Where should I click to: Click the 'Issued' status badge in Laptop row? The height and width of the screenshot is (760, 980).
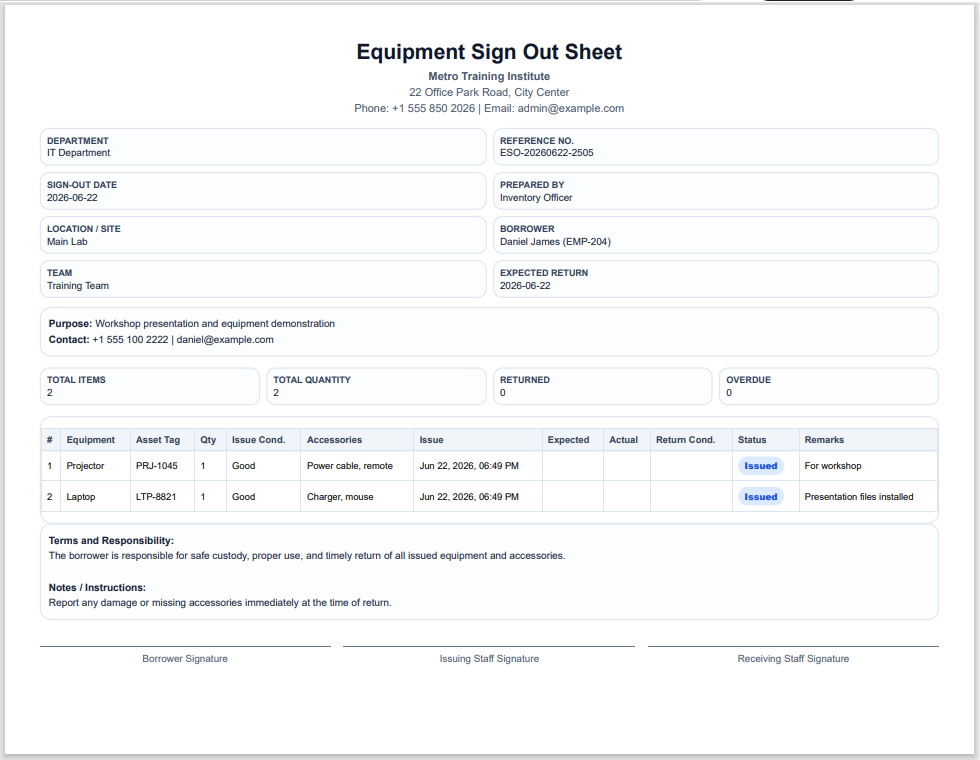click(x=761, y=497)
